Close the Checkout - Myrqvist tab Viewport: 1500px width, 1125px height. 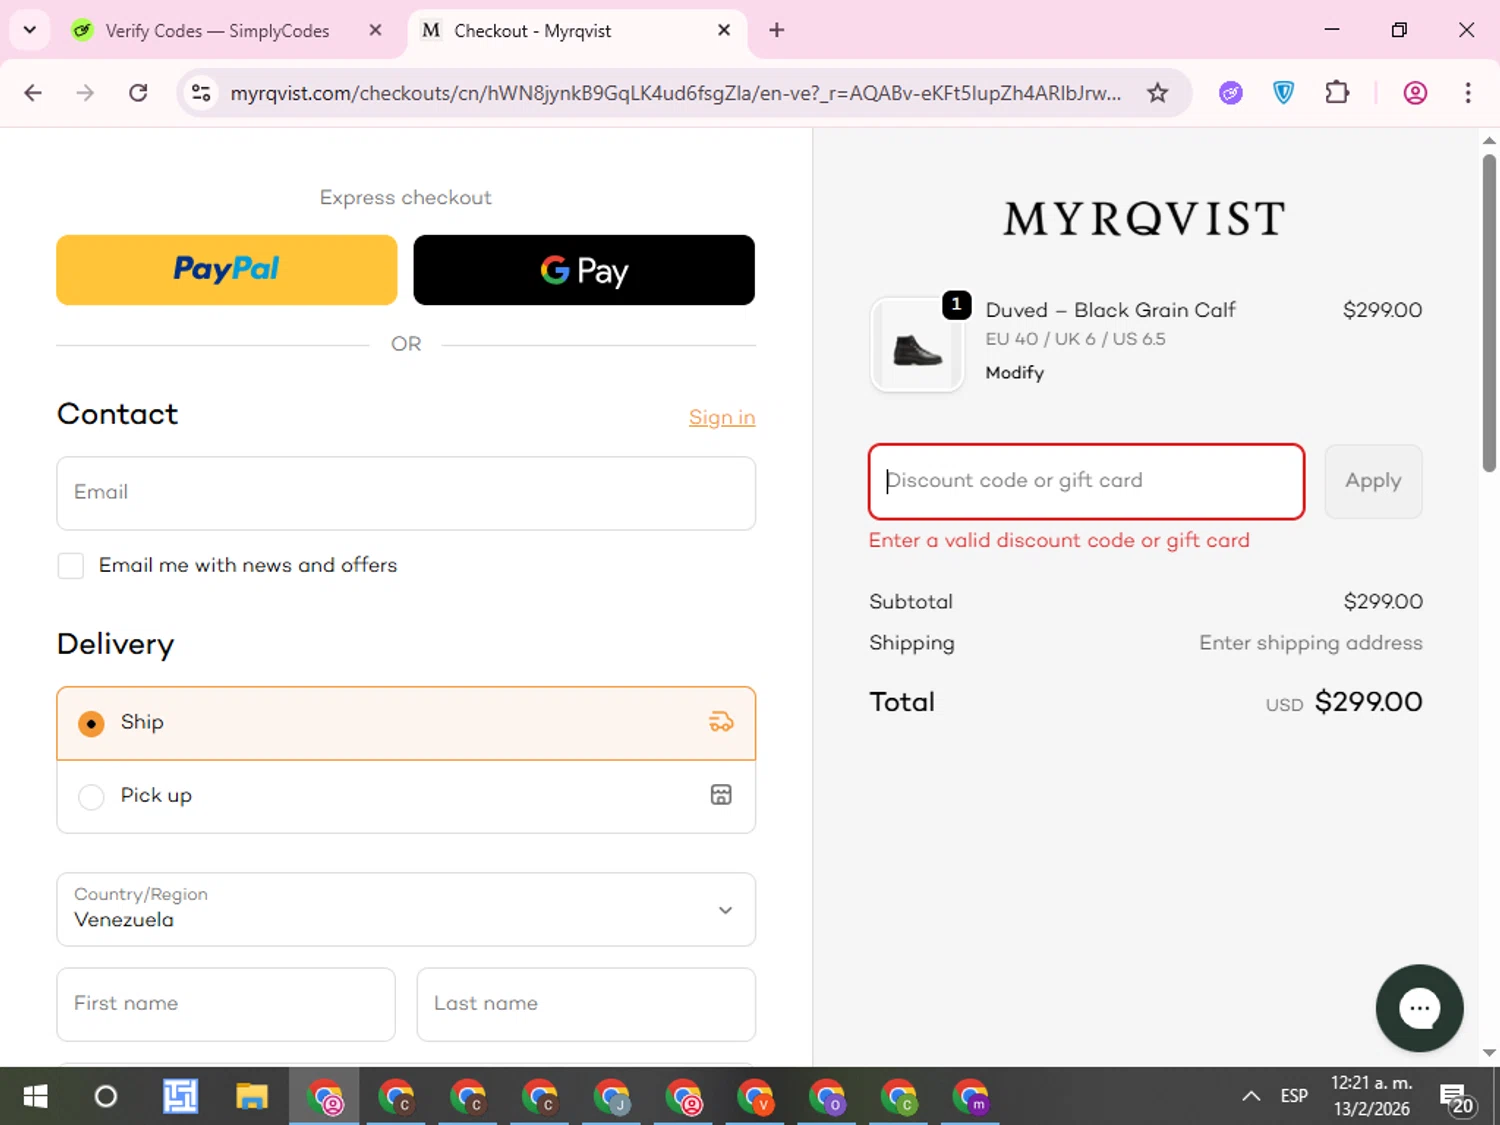coord(724,30)
